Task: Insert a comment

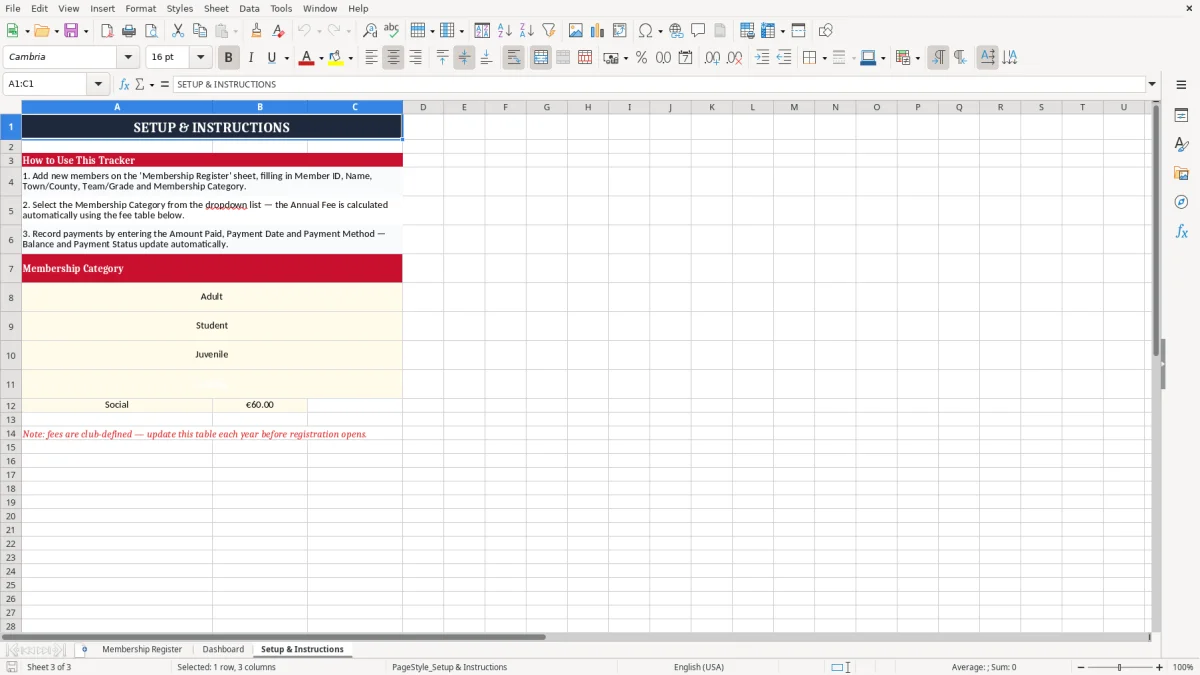Action: coord(698,31)
